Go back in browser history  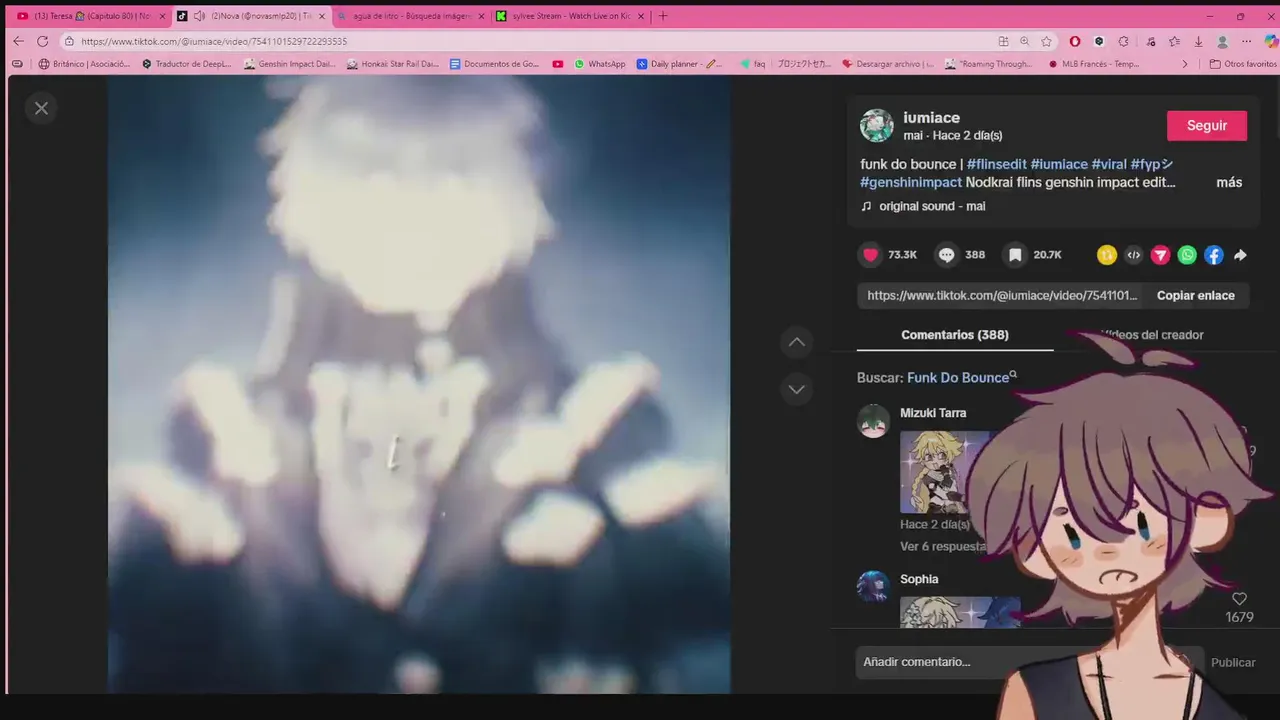[x=17, y=41]
